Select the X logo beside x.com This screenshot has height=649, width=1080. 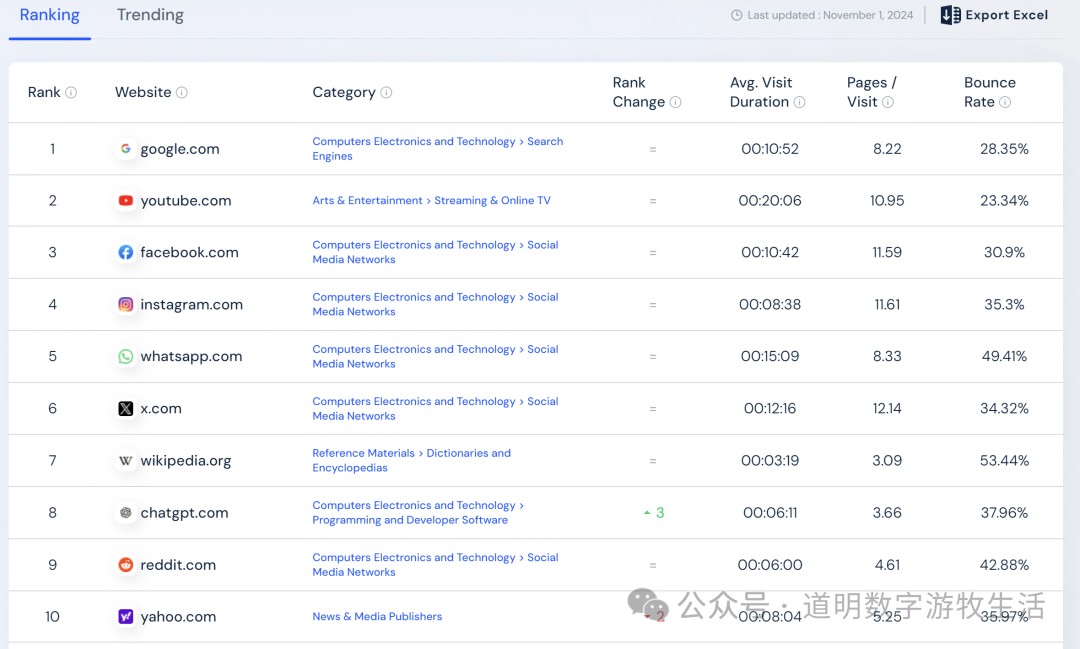125,408
